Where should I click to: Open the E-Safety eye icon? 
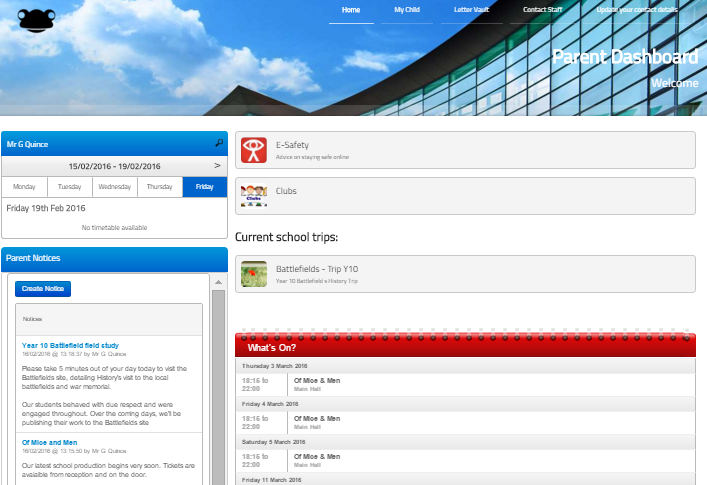click(x=254, y=150)
